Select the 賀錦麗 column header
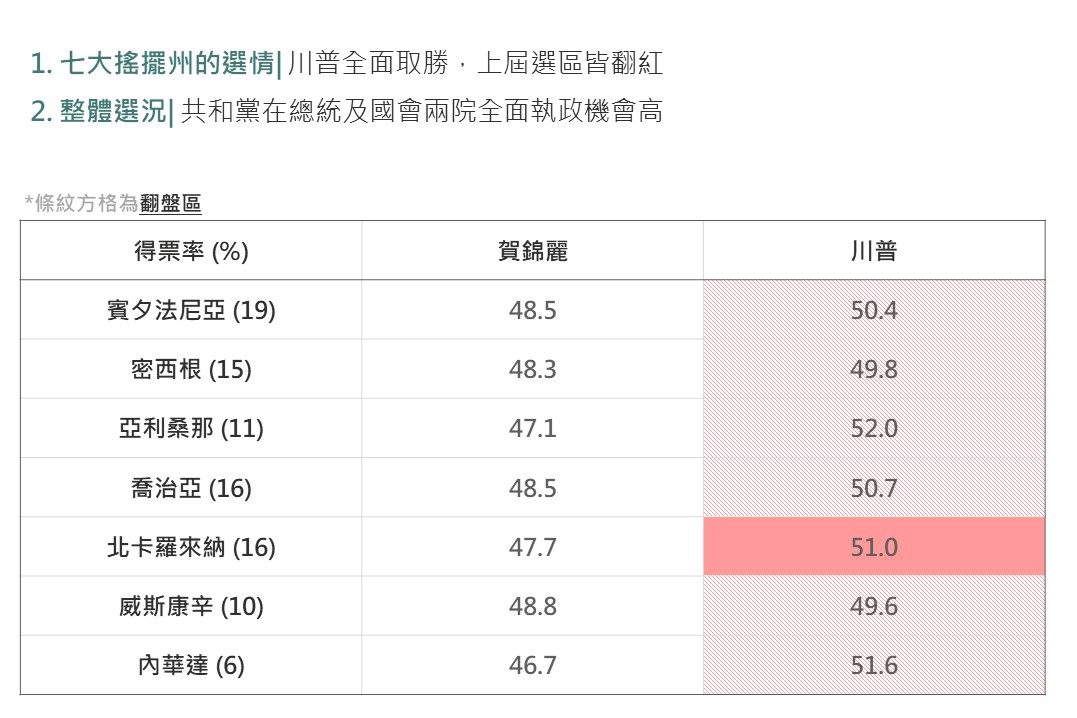Image resolution: width=1077 pixels, height=718 pixels. pos(532,251)
